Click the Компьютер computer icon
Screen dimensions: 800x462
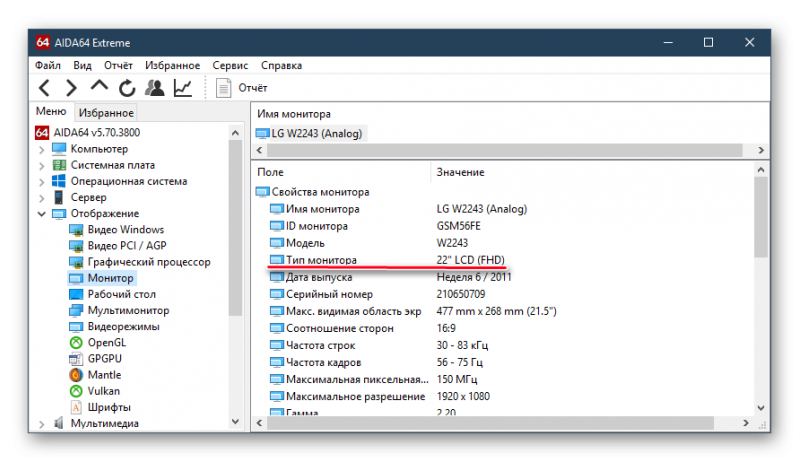[x=59, y=149]
